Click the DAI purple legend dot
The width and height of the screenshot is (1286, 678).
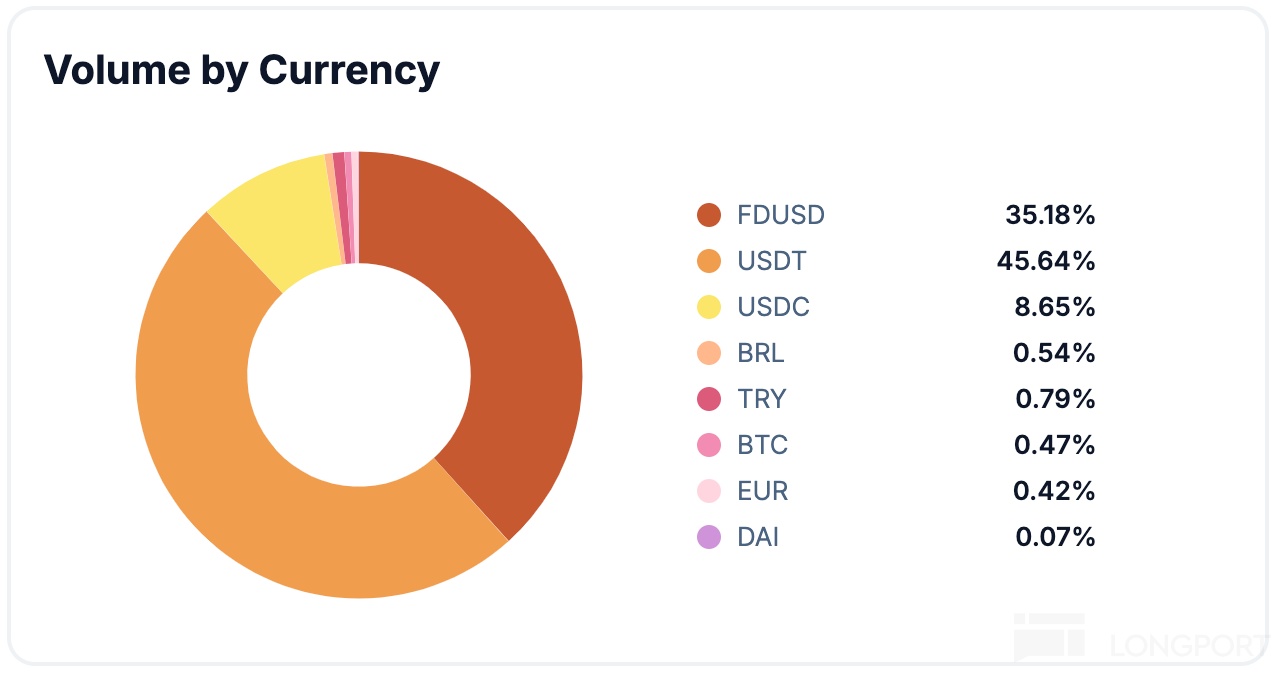[708, 537]
